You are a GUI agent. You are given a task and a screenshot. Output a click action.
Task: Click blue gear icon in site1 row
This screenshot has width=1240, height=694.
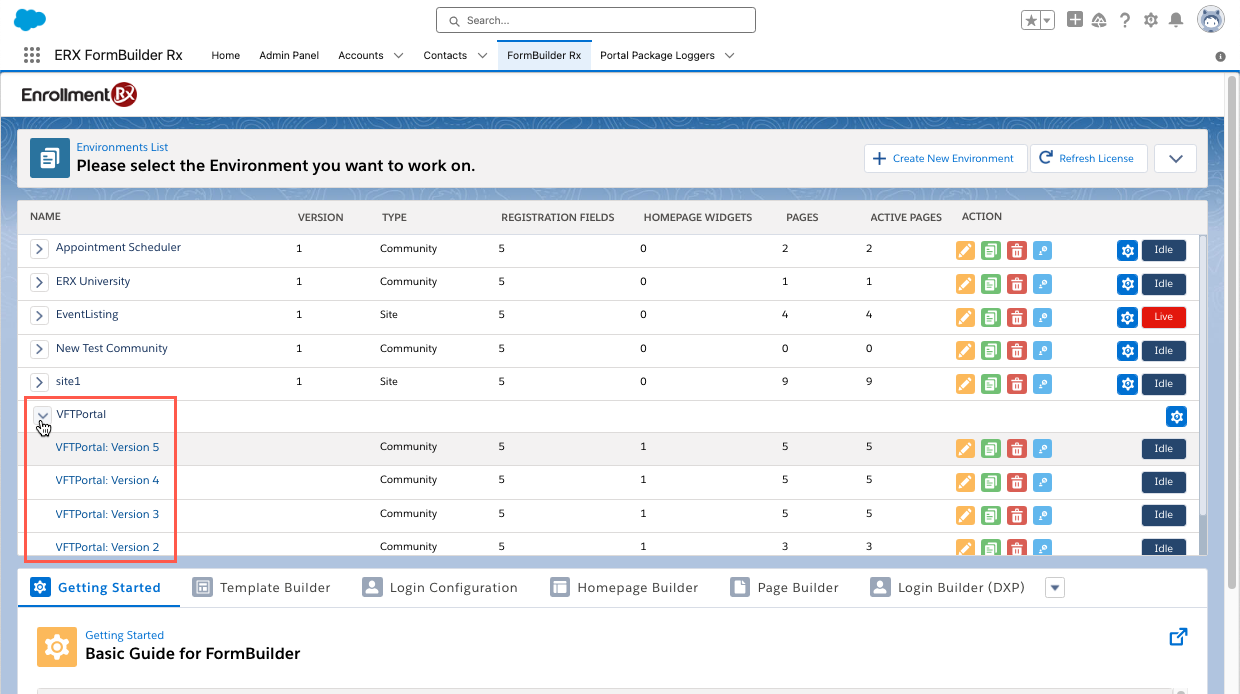tap(1127, 384)
